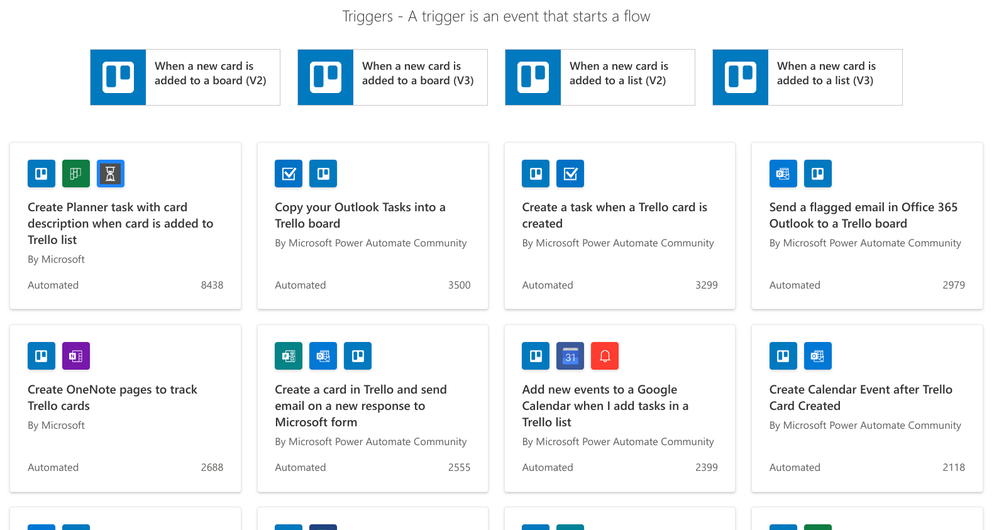This screenshot has height=530, width=999.
Task: Click Outlook Tasks checkmark icon in Copy your Outlook Tasks card
Action: [x=289, y=173]
